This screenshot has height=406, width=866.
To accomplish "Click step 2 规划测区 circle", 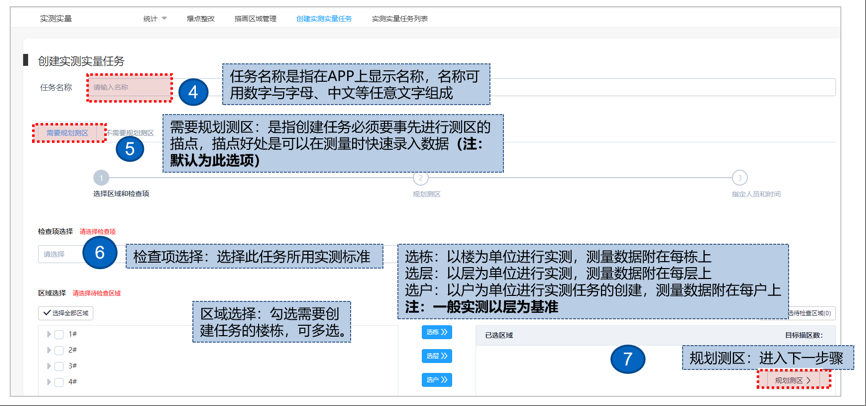I will point(420,178).
